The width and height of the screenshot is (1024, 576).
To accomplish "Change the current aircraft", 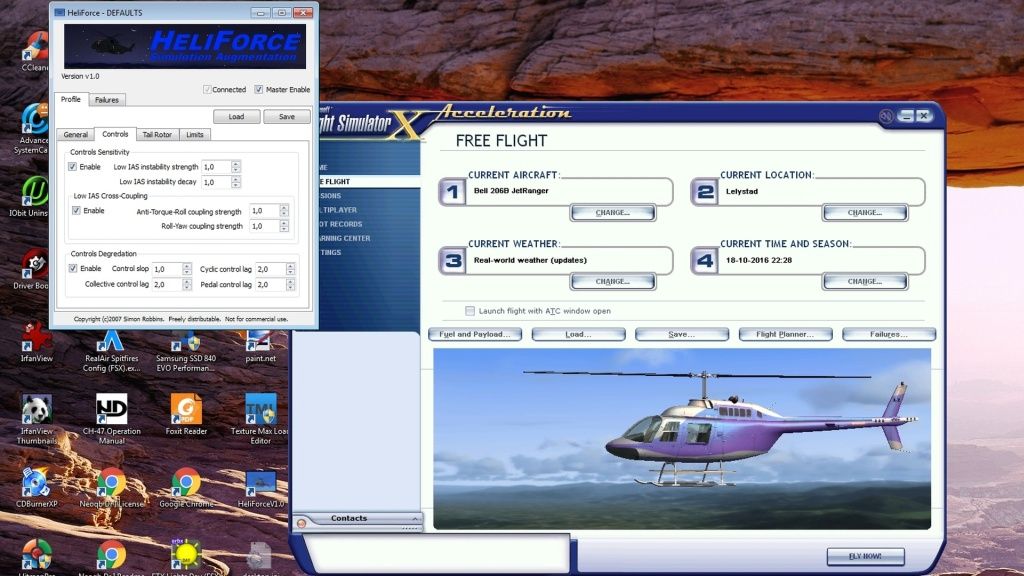I will (x=613, y=213).
